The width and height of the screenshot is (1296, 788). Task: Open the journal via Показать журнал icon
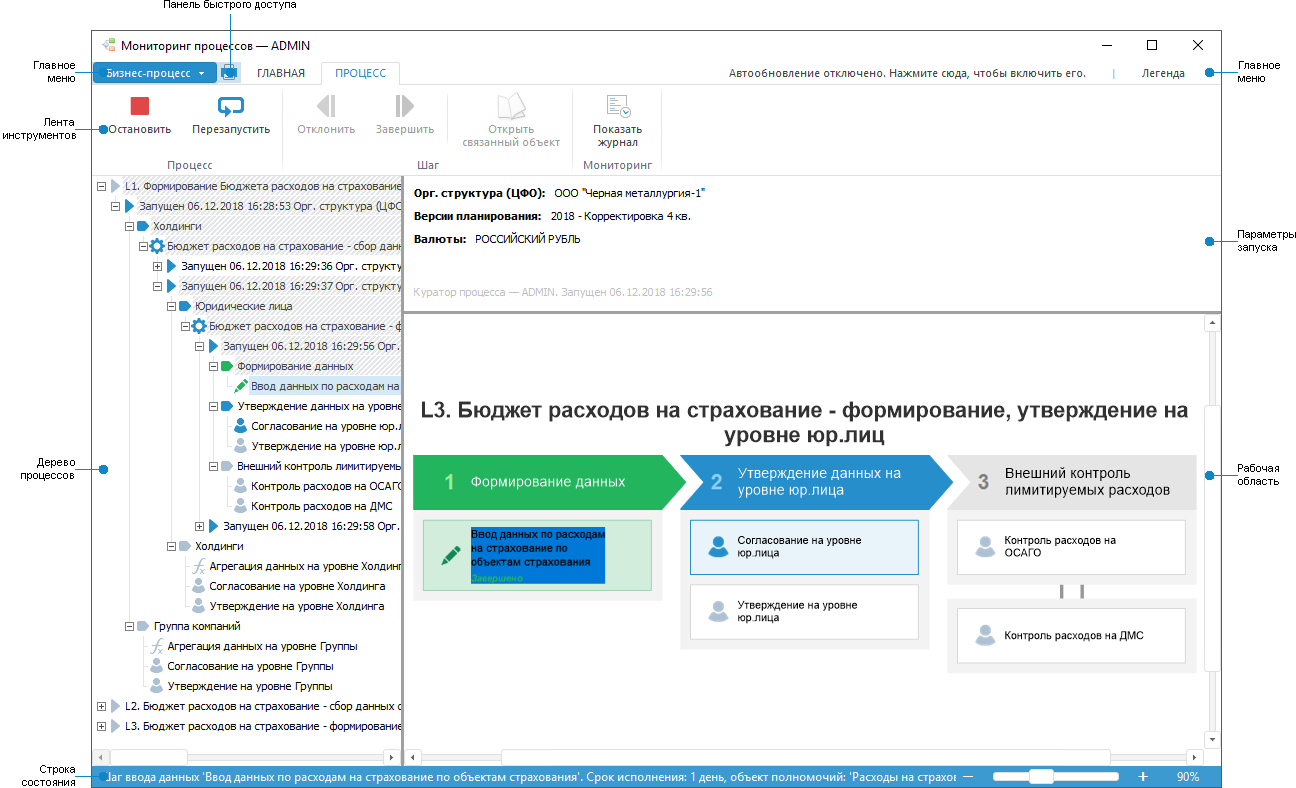(x=618, y=104)
